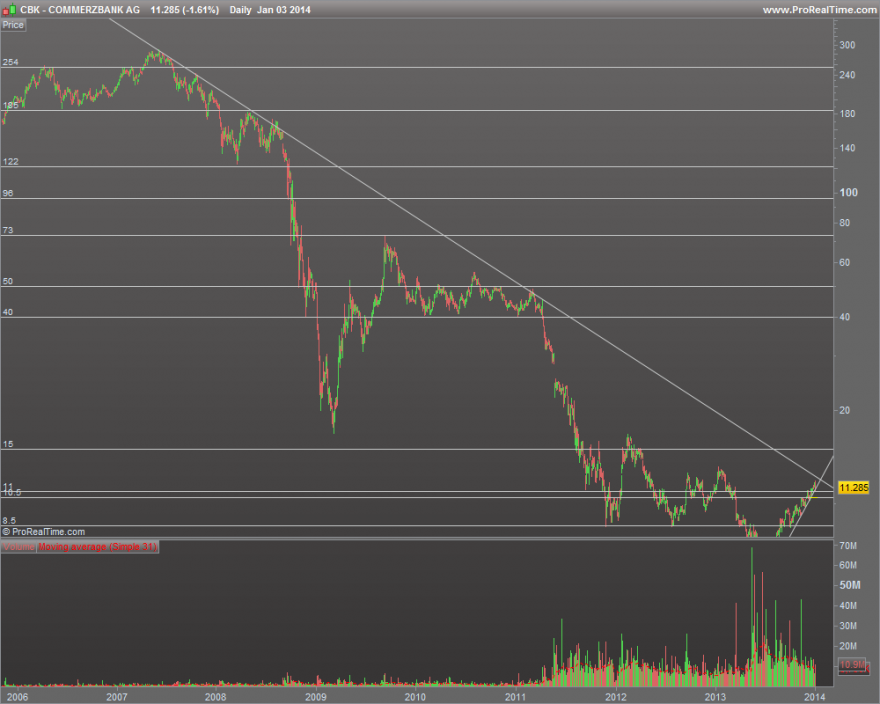Click the bold 50M mark on the volume scale
The width and height of the screenshot is (880, 704).
click(850, 585)
